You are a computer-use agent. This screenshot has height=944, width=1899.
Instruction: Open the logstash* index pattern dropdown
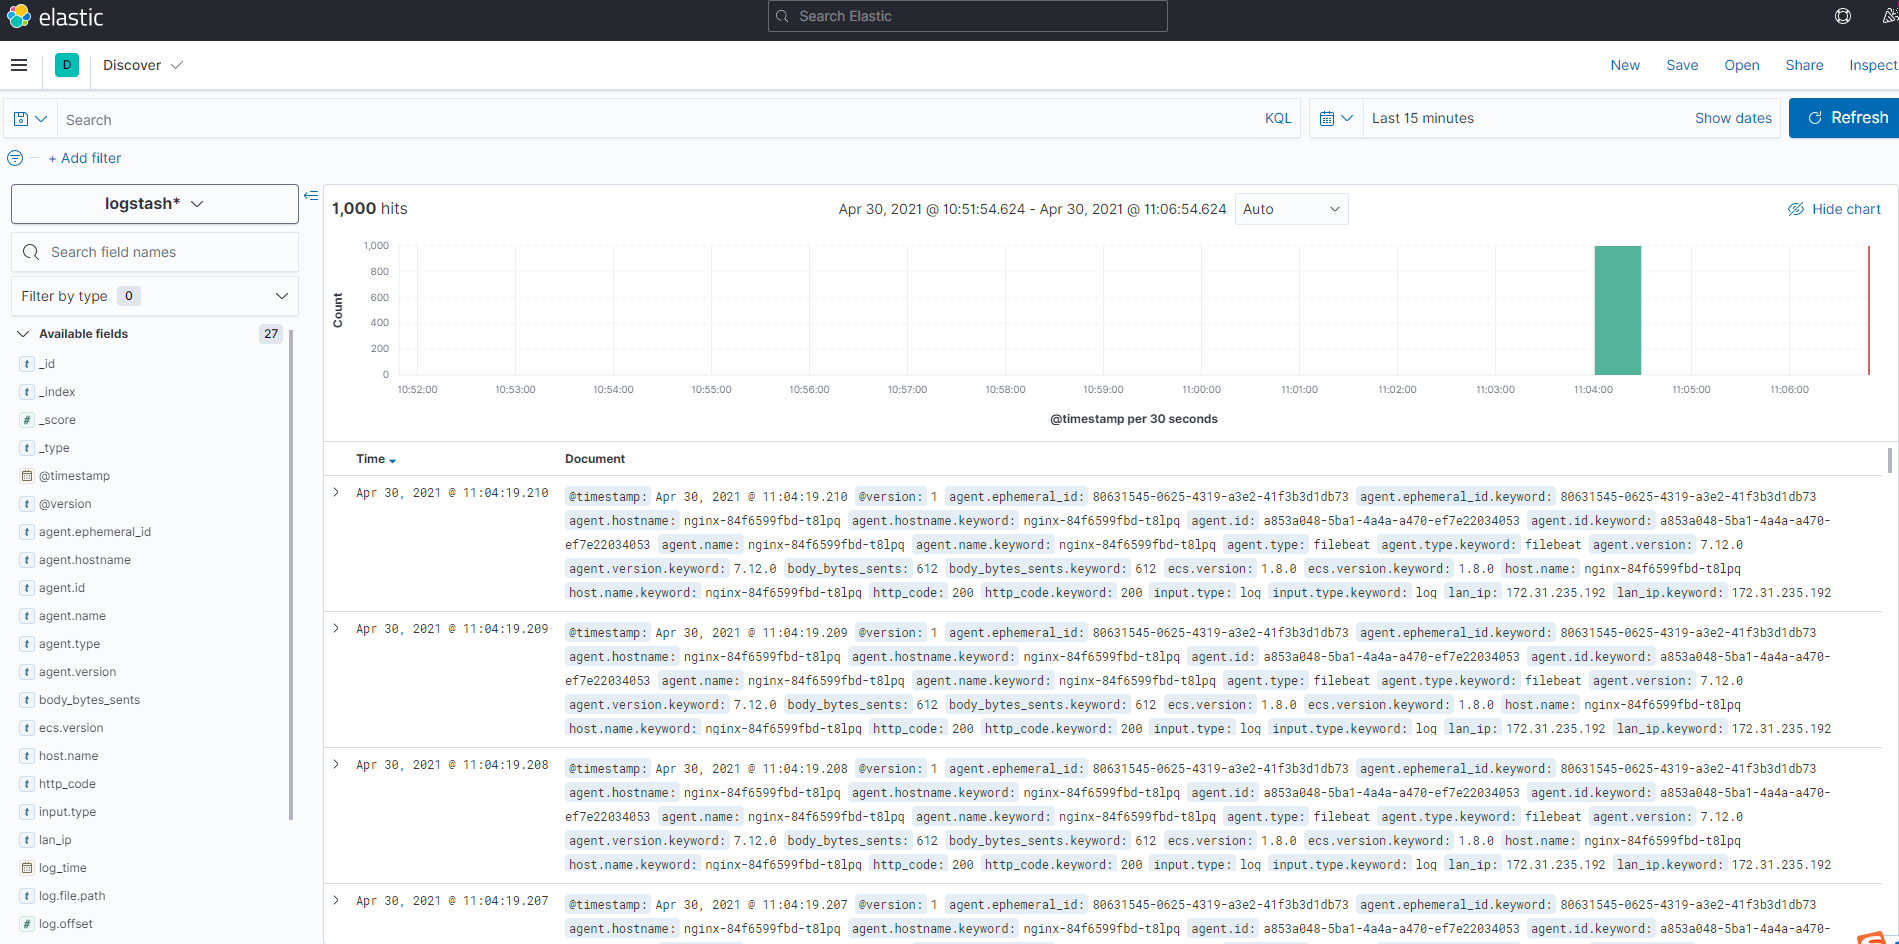click(x=155, y=204)
